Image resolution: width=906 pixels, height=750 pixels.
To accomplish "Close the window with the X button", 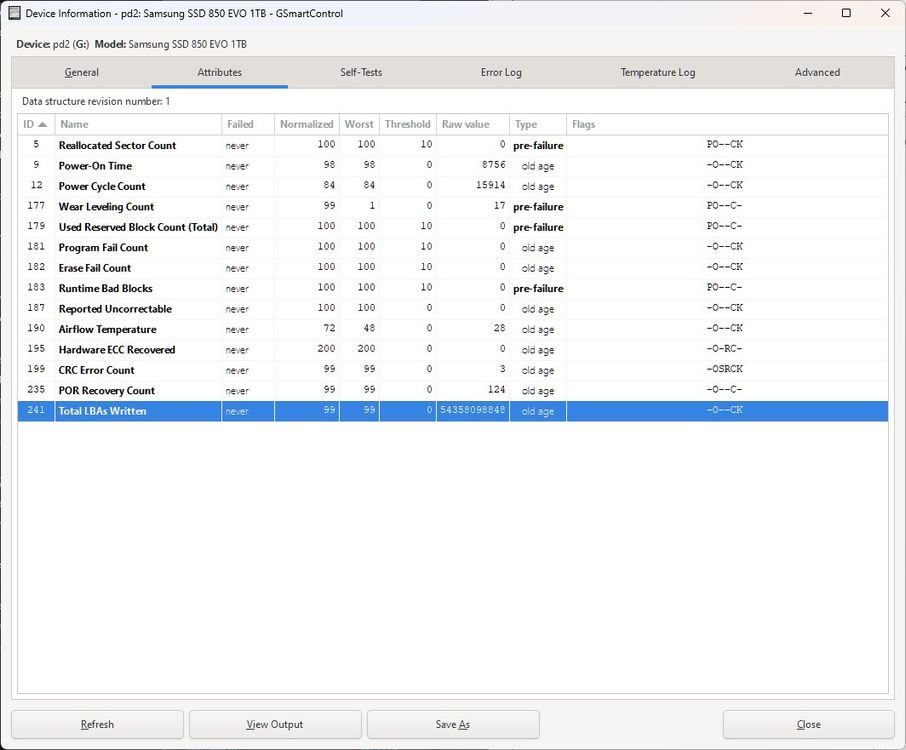I will (x=885, y=13).
